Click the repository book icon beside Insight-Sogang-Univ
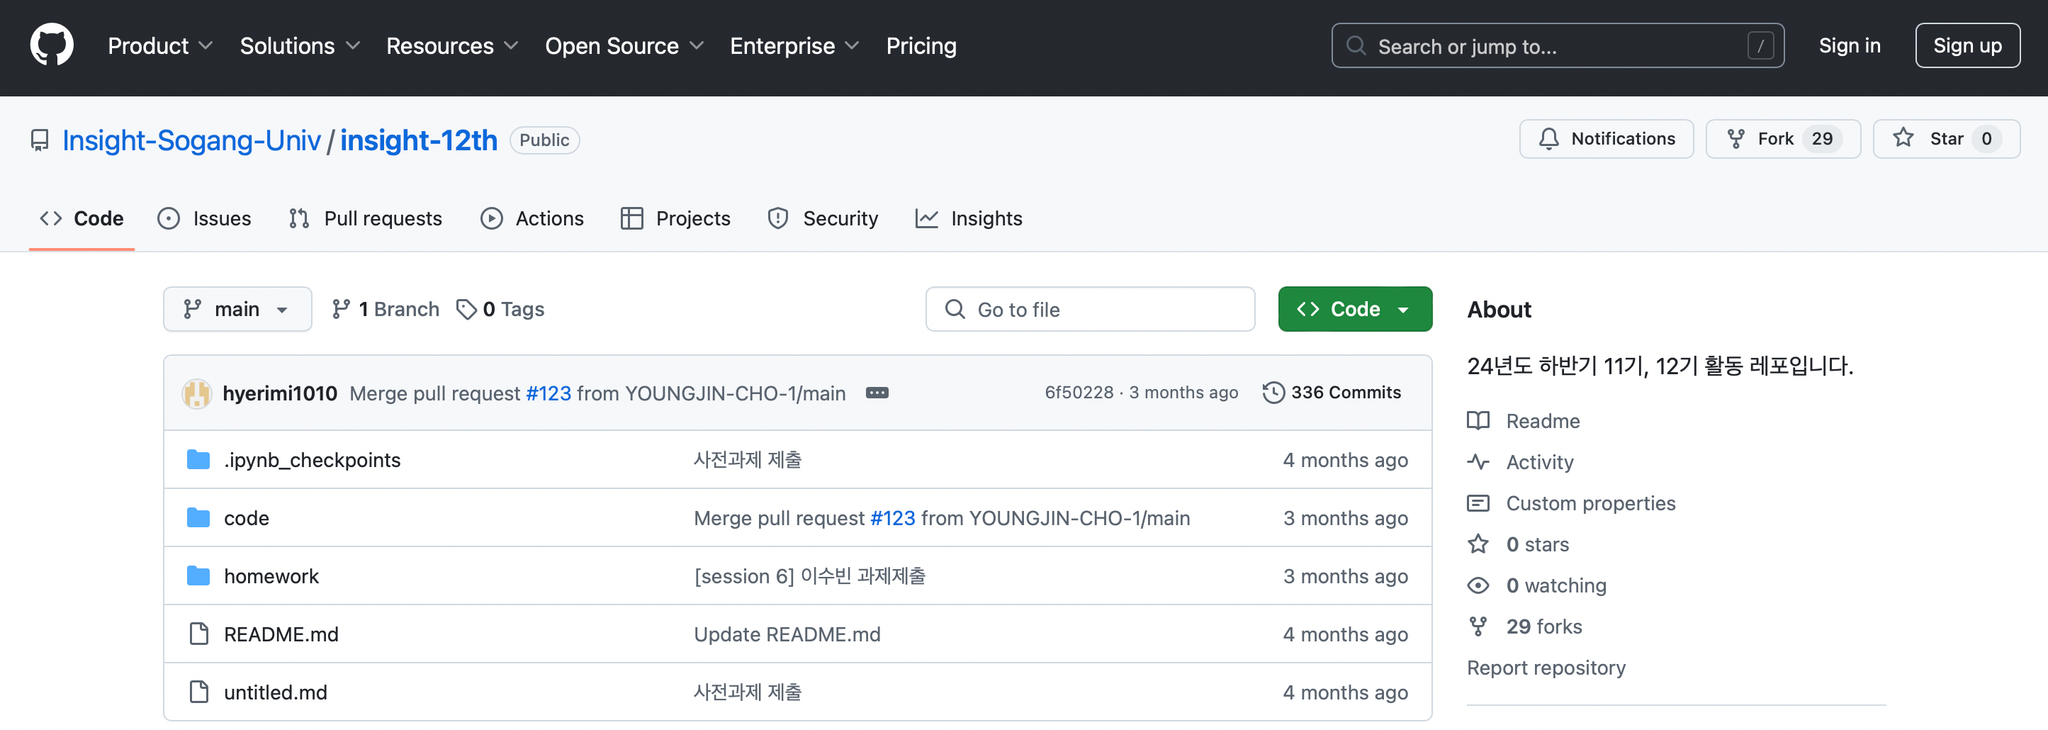This screenshot has height=730, width=2048. (x=40, y=140)
